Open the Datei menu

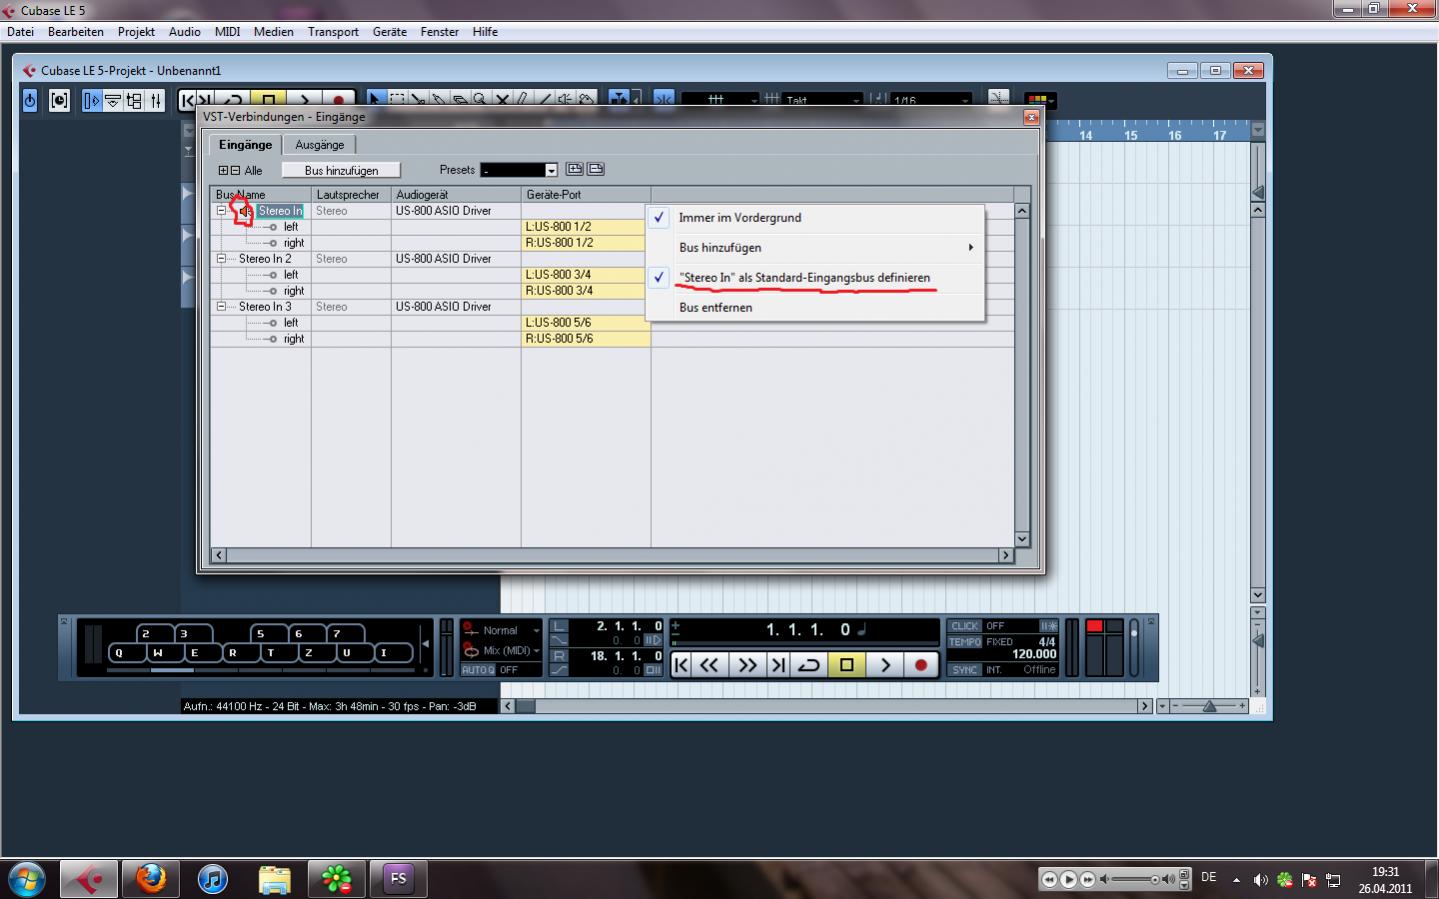[x=20, y=32]
